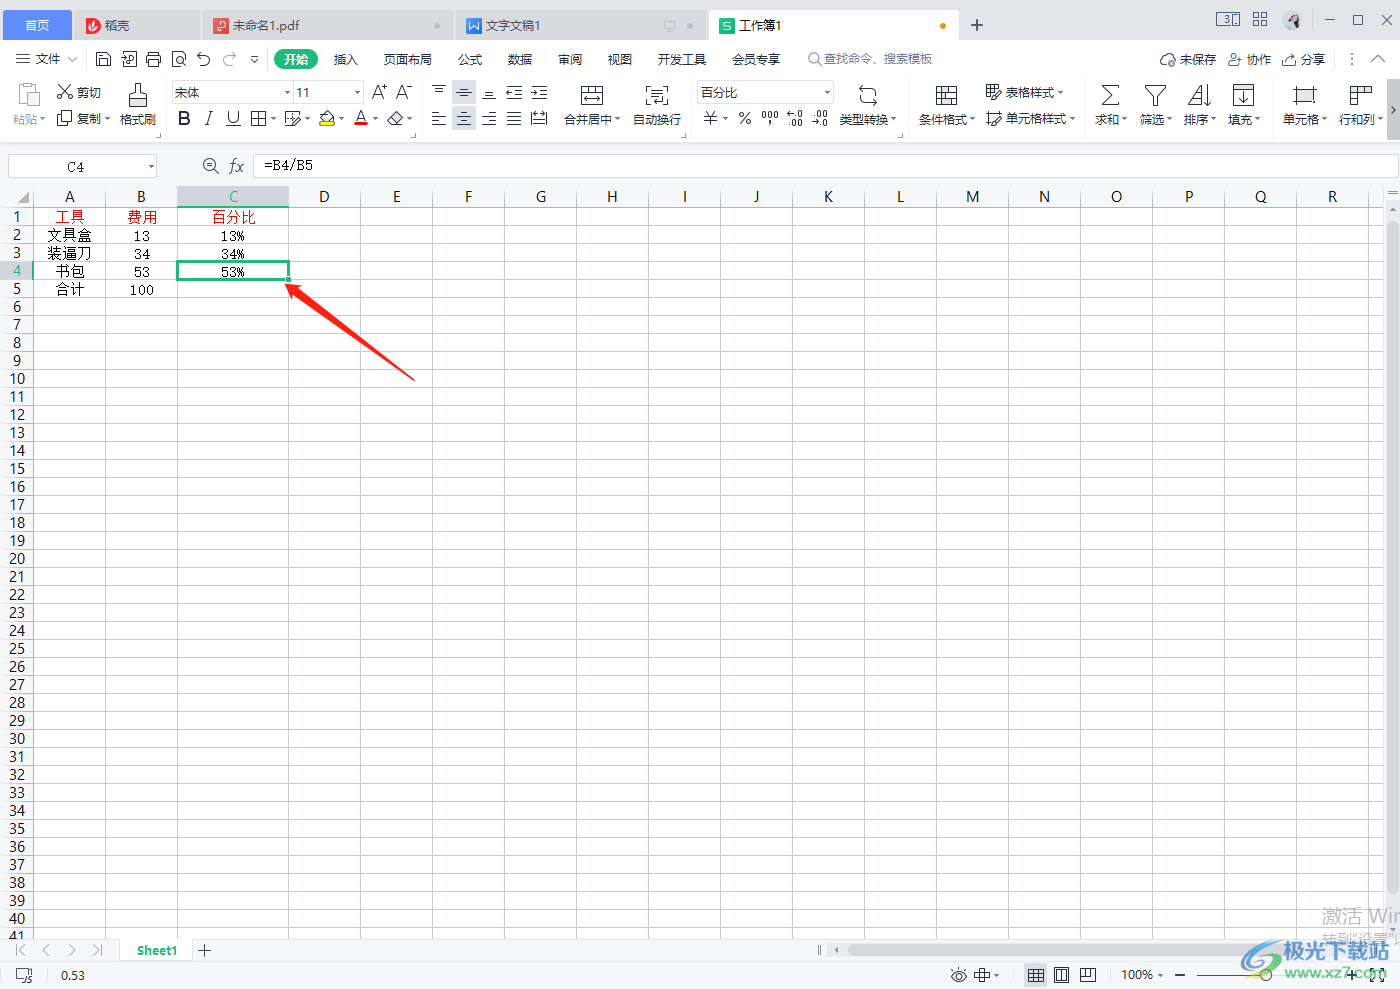Expand the borders dropdown arrow

[273, 119]
